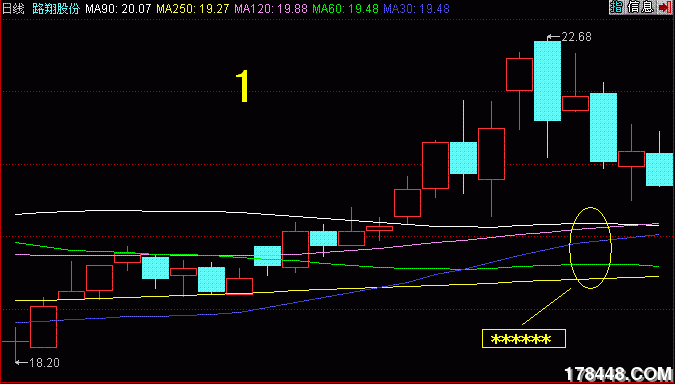Click the yellow asterisk annotation box
Screen dimensions: 675x384
(523, 339)
